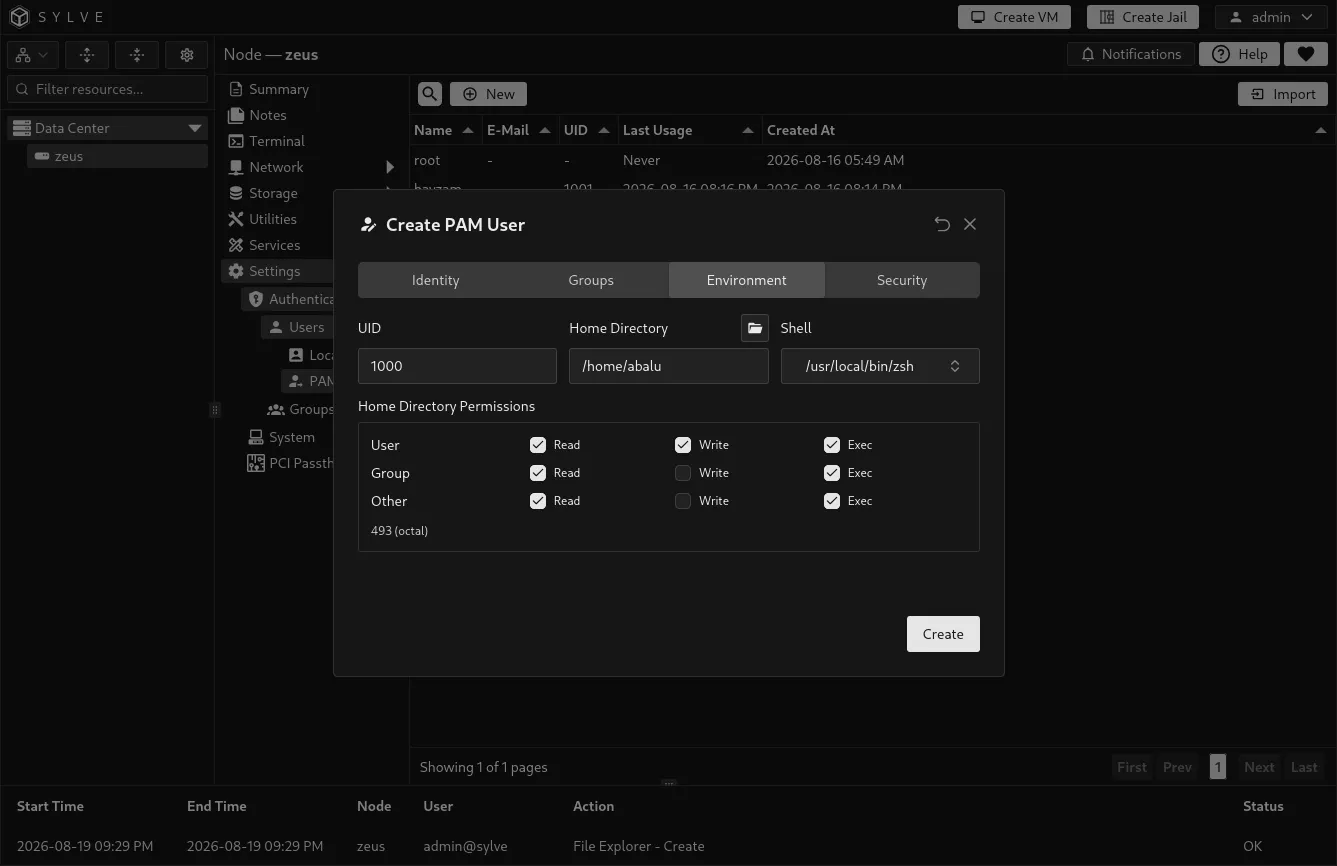Screen dimensions: 1337x866
Task: Click the Import button
Action: point(1283,94)
